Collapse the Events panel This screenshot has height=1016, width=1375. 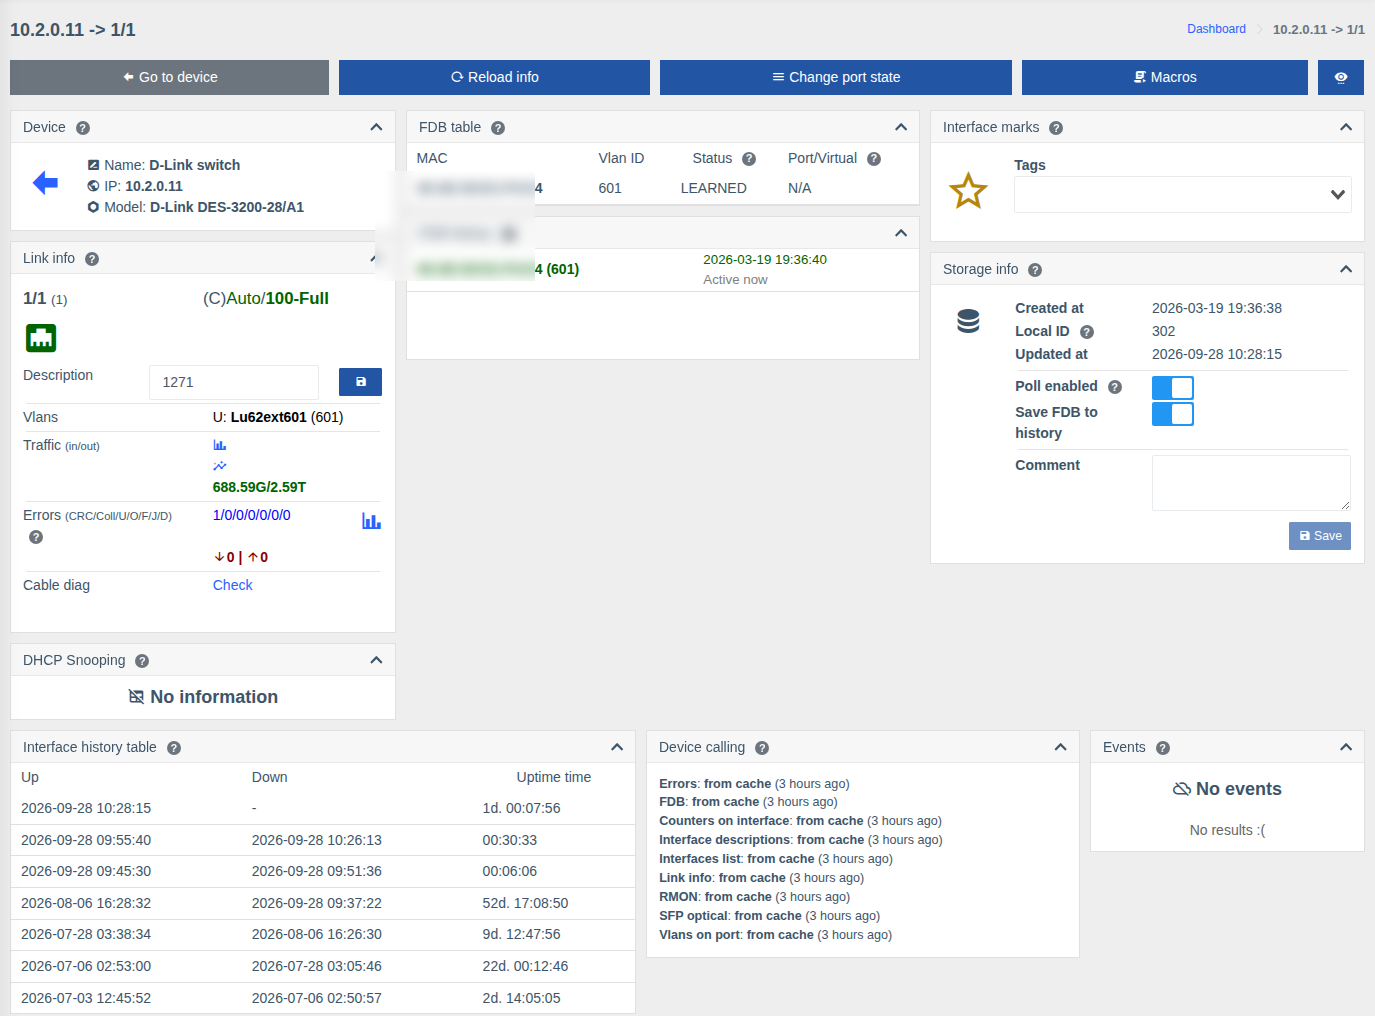1346,747
